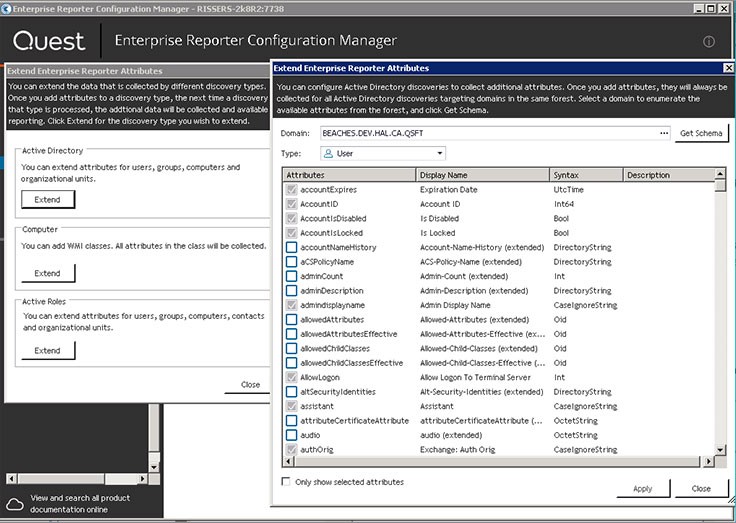The image size is (736, 523).
Task: Click the app icon in the title bar
Action: 6,9
